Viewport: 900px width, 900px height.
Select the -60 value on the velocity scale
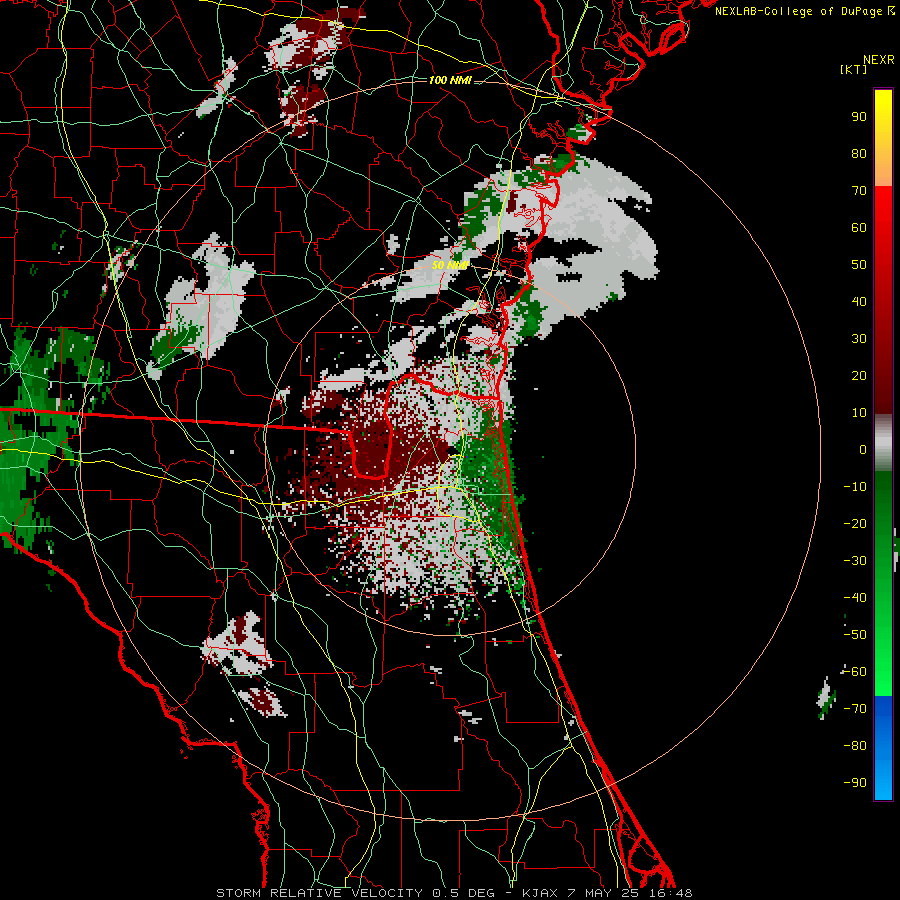[x=855, y=672]
